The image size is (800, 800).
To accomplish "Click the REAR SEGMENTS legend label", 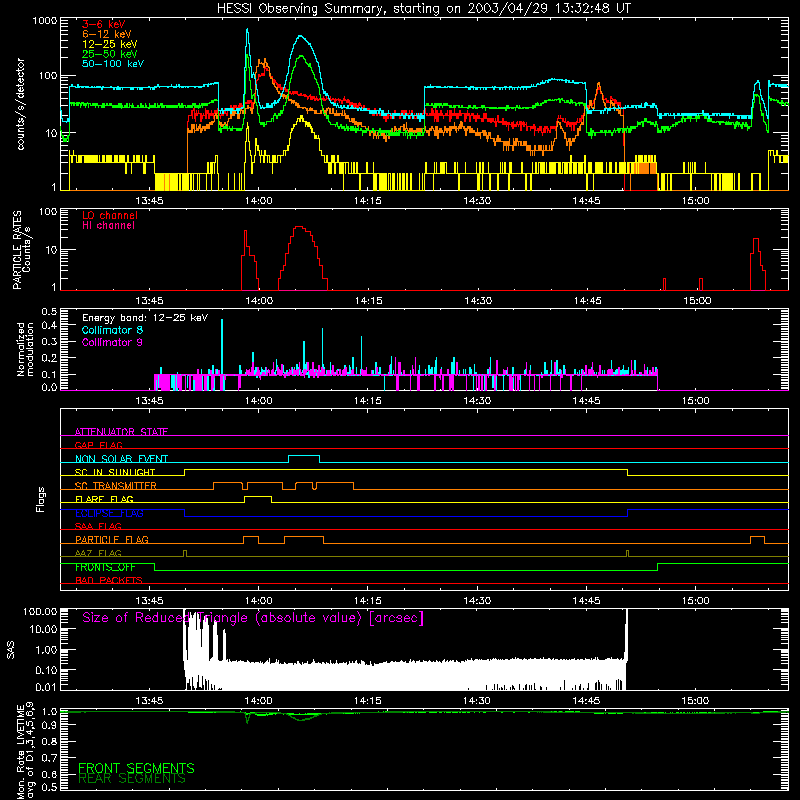I will (x=132, y=779).
